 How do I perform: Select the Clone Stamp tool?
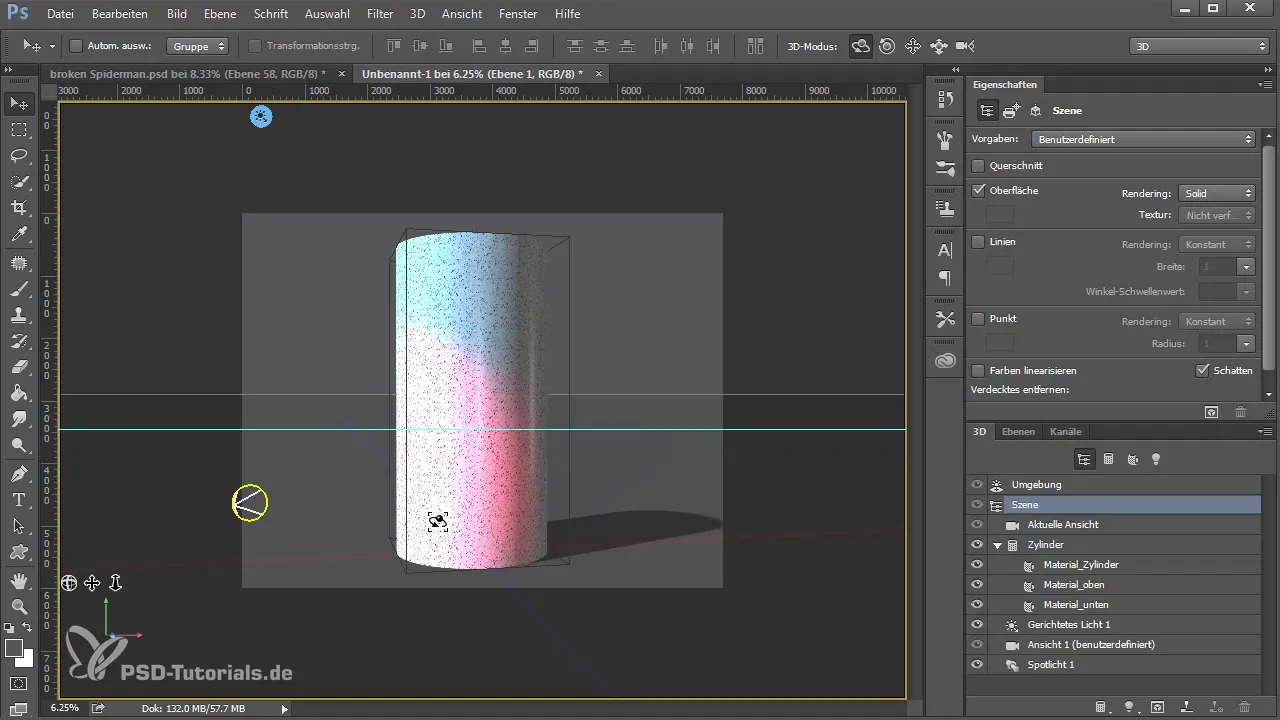pyautogui.click(x=19, y=315)
